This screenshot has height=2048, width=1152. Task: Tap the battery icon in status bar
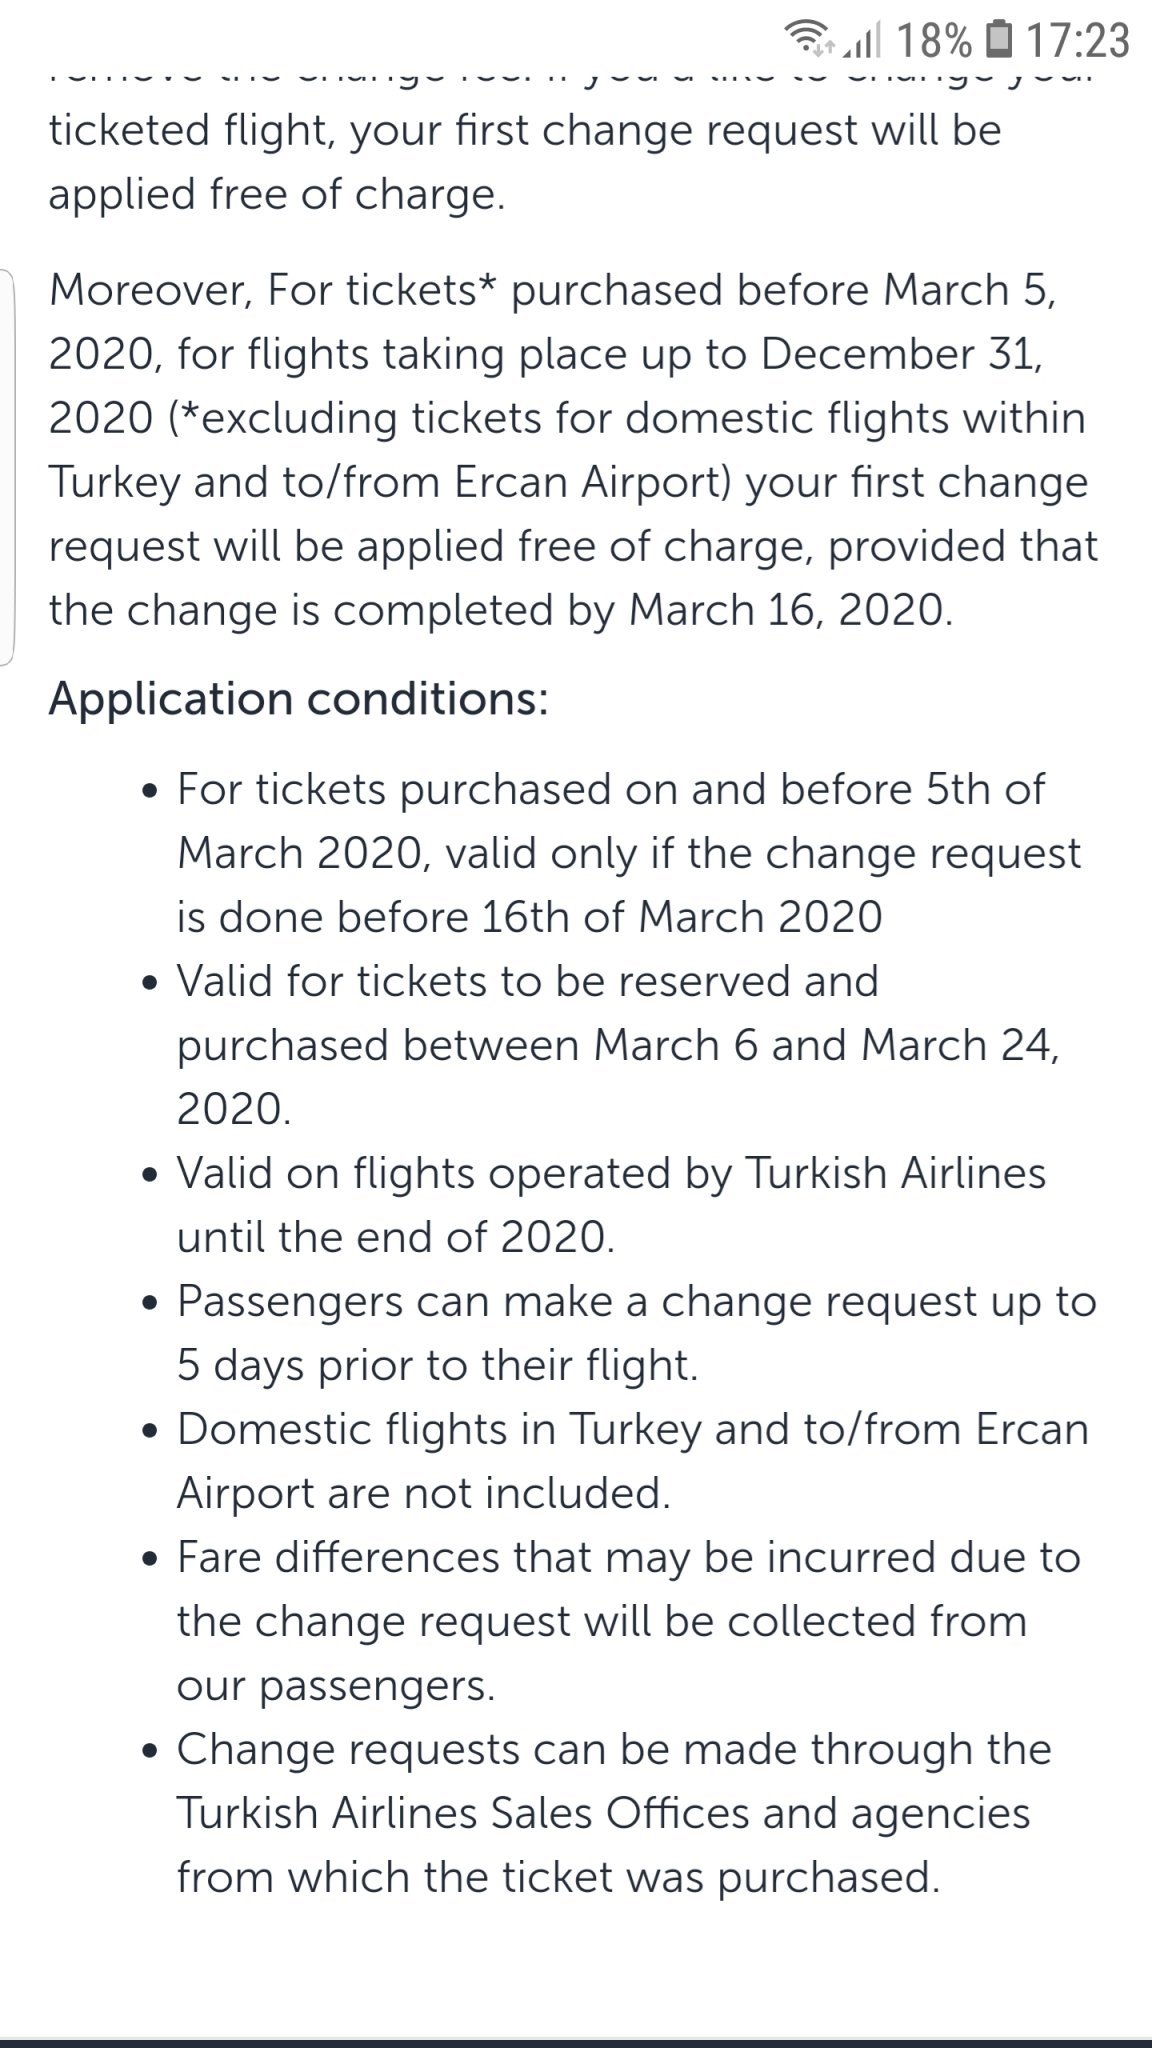(999, 40)
